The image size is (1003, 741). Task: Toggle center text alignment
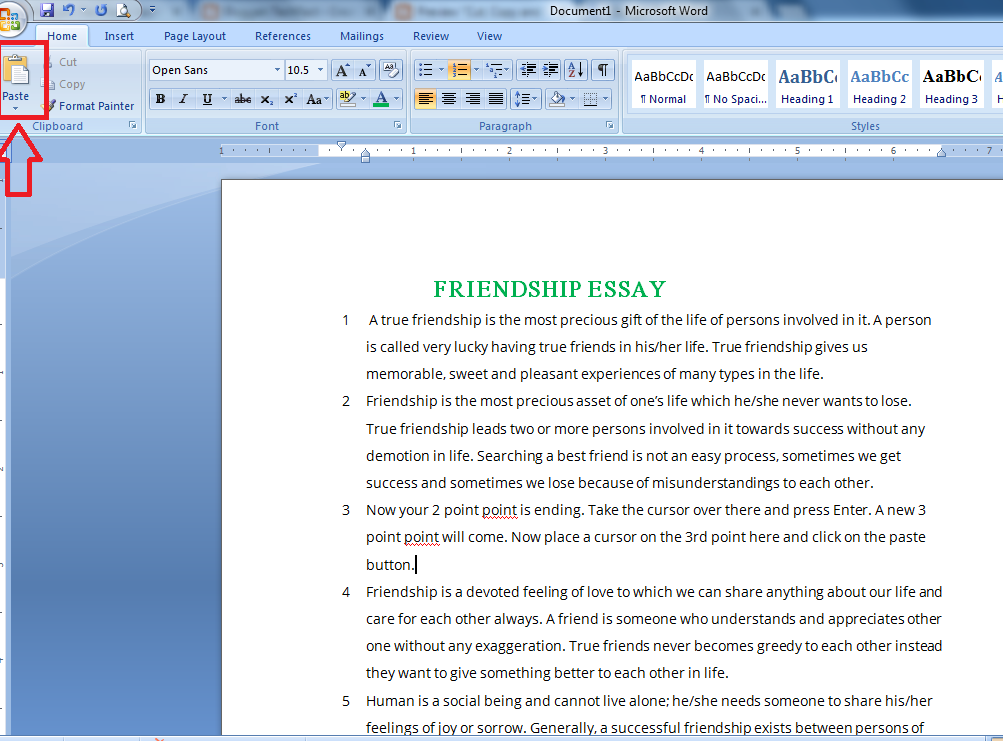click(448, 99)
